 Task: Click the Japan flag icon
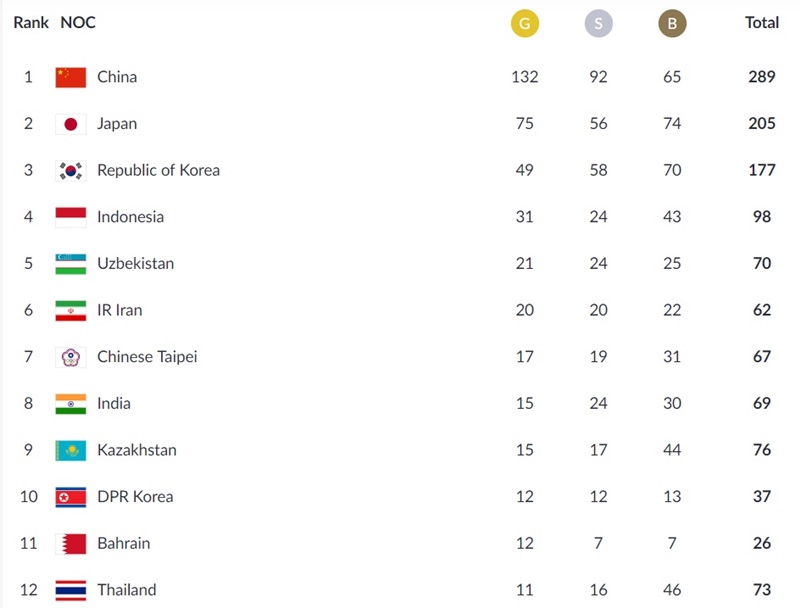pos(71,124)
